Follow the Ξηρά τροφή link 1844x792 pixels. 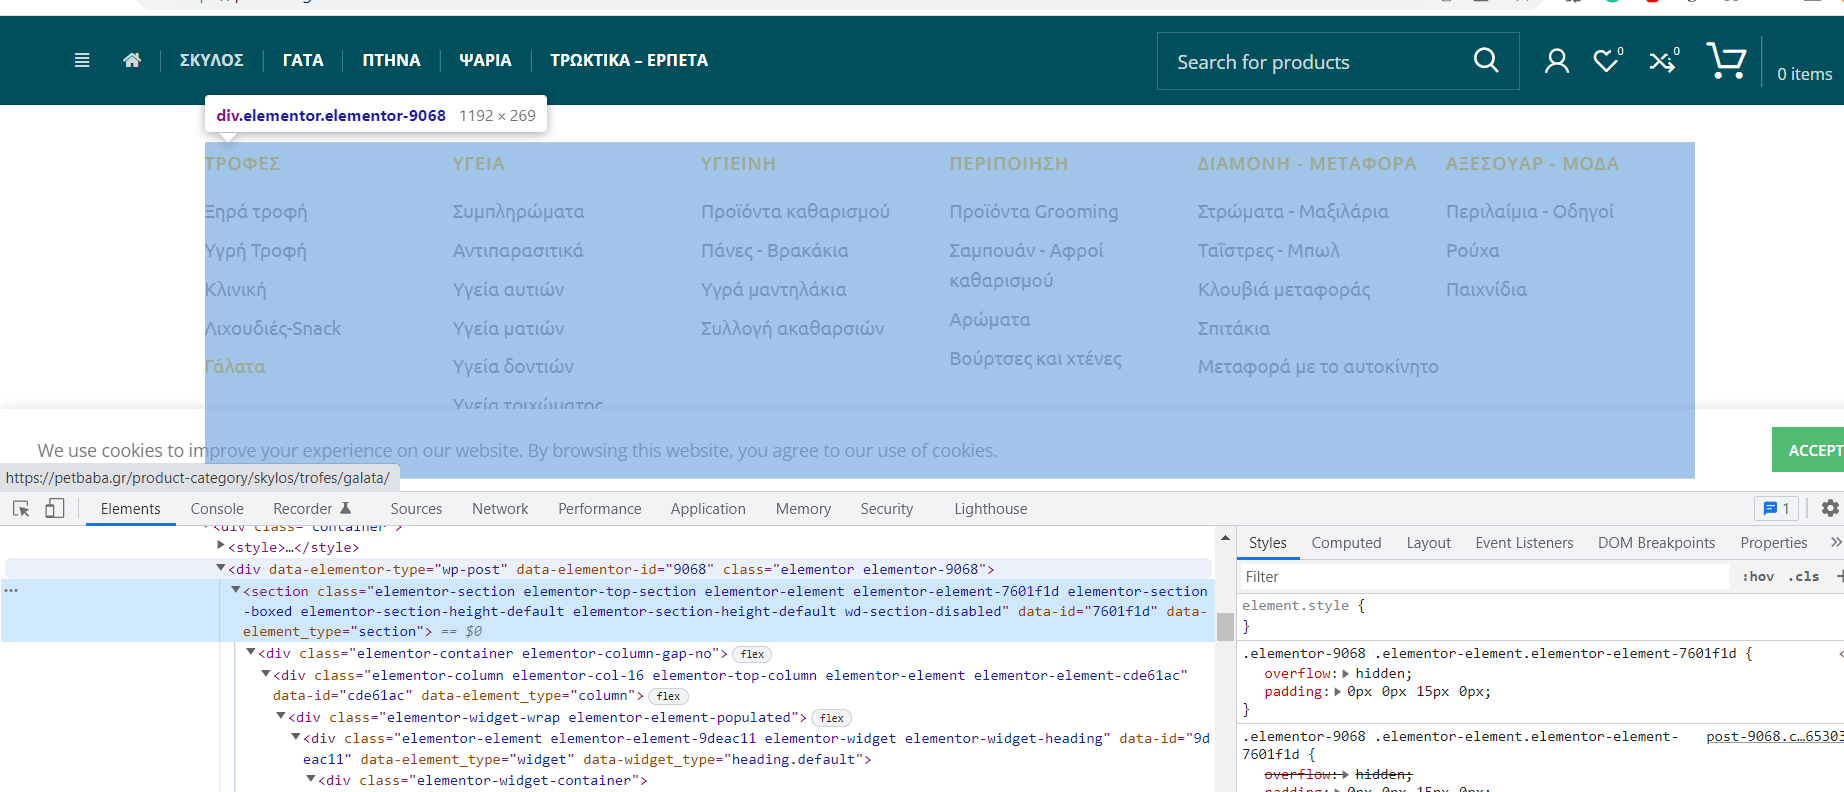pos(256,211)
